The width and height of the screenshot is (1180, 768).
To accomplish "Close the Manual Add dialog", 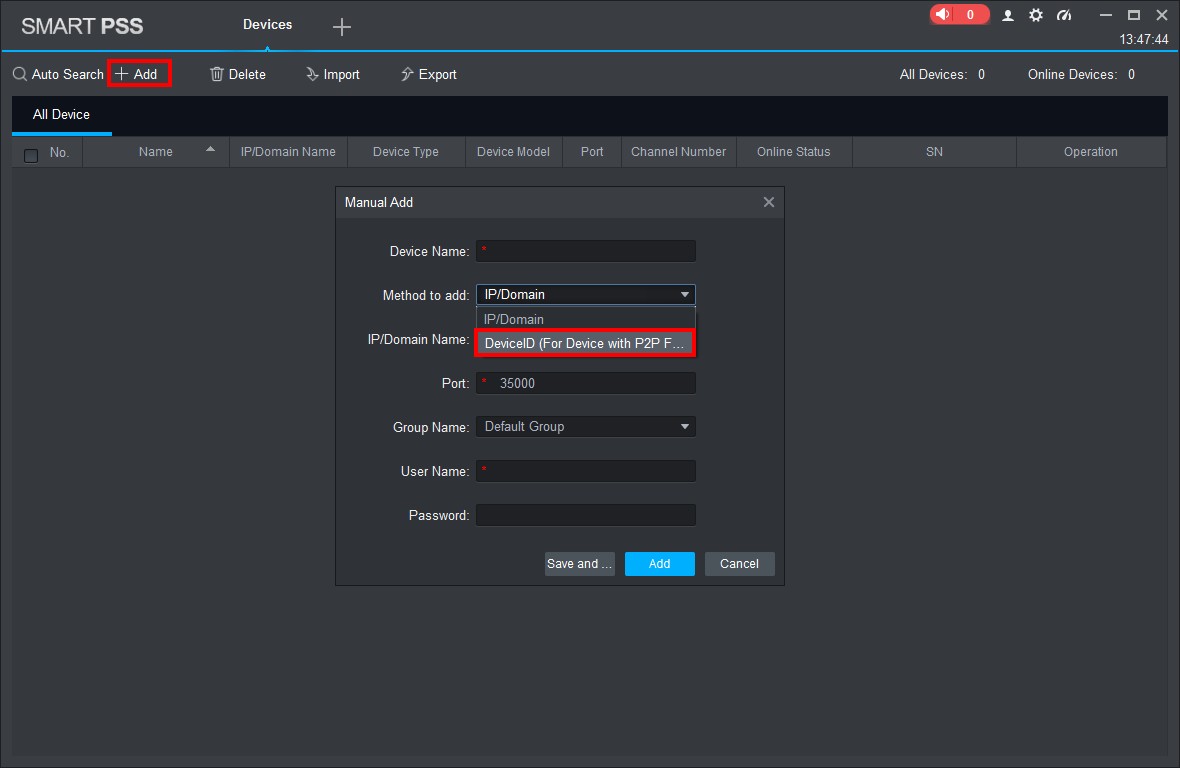I will [768, 202].
